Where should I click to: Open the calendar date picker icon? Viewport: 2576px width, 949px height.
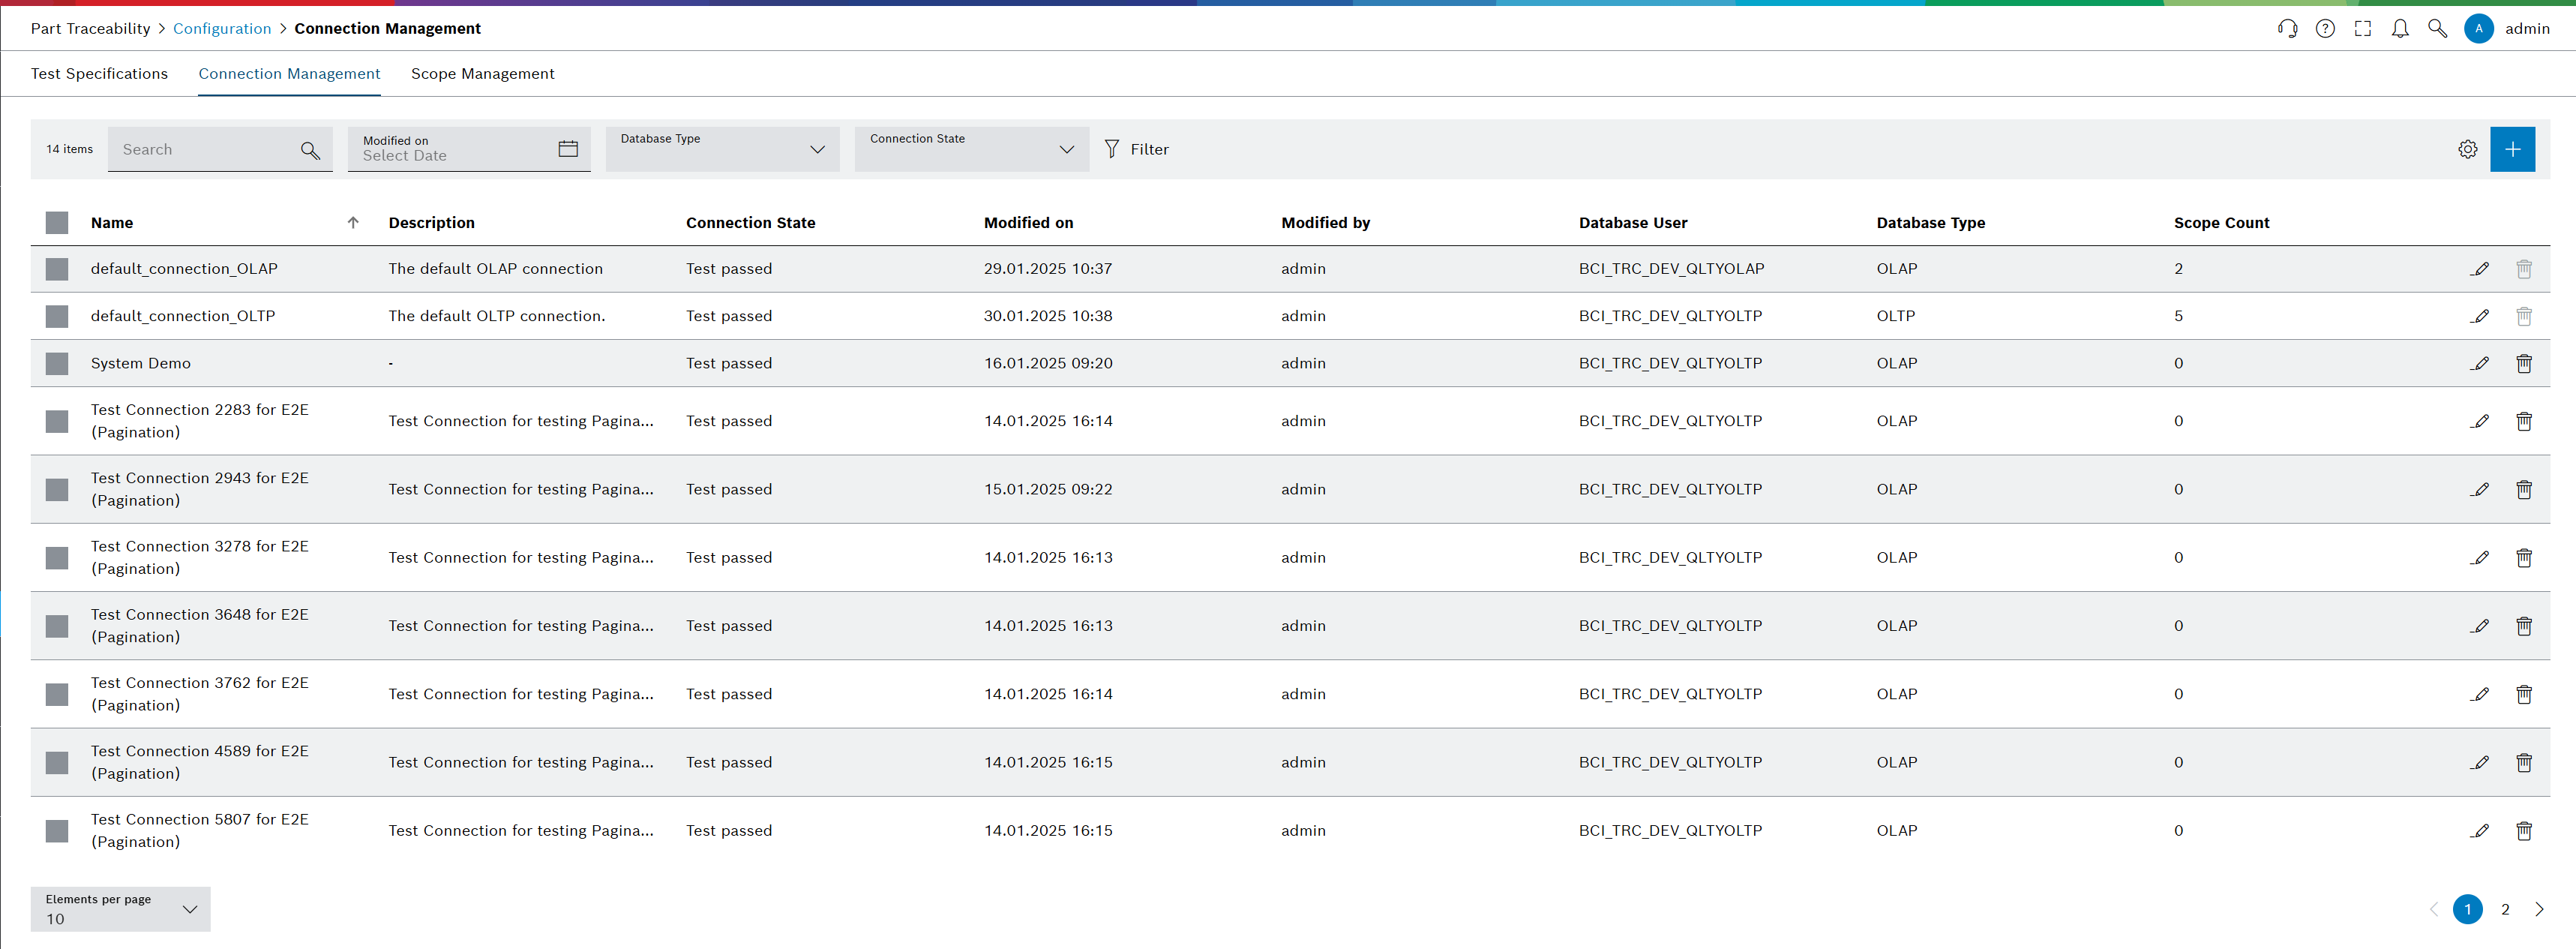click(568, 149)
